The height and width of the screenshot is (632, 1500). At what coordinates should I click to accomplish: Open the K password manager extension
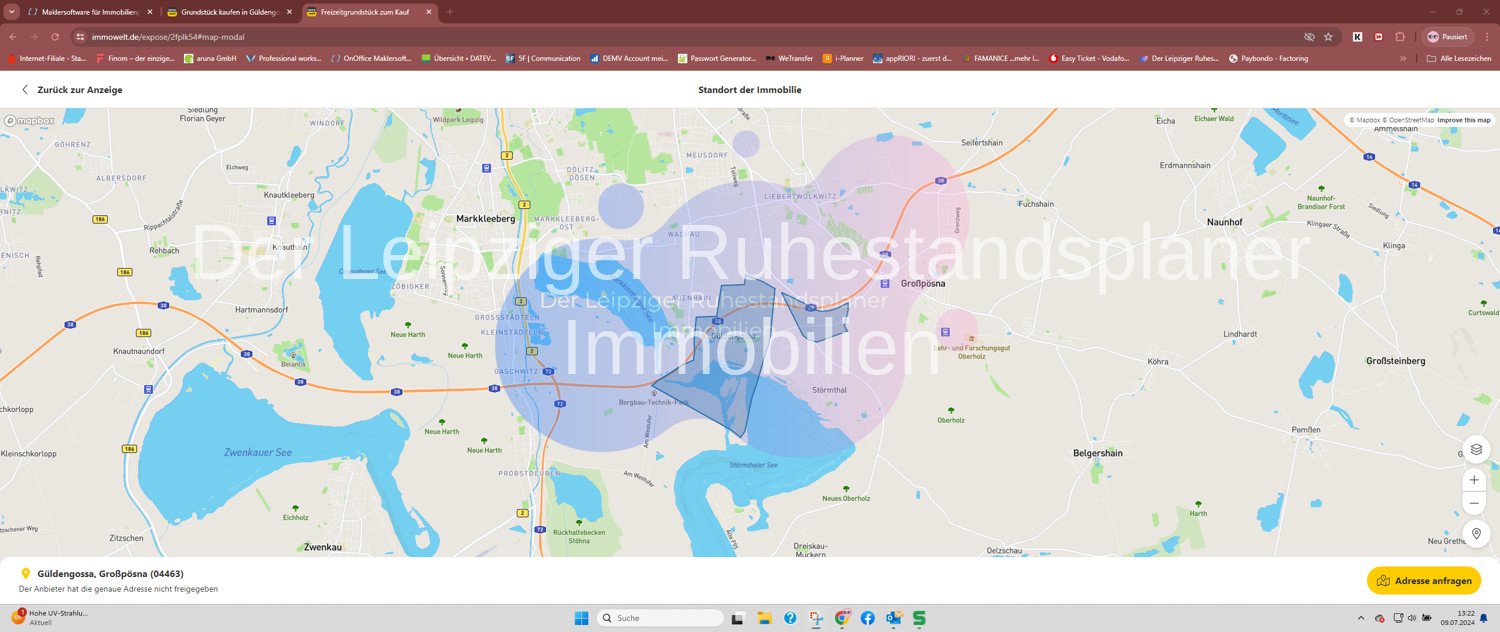[1357, 36]
